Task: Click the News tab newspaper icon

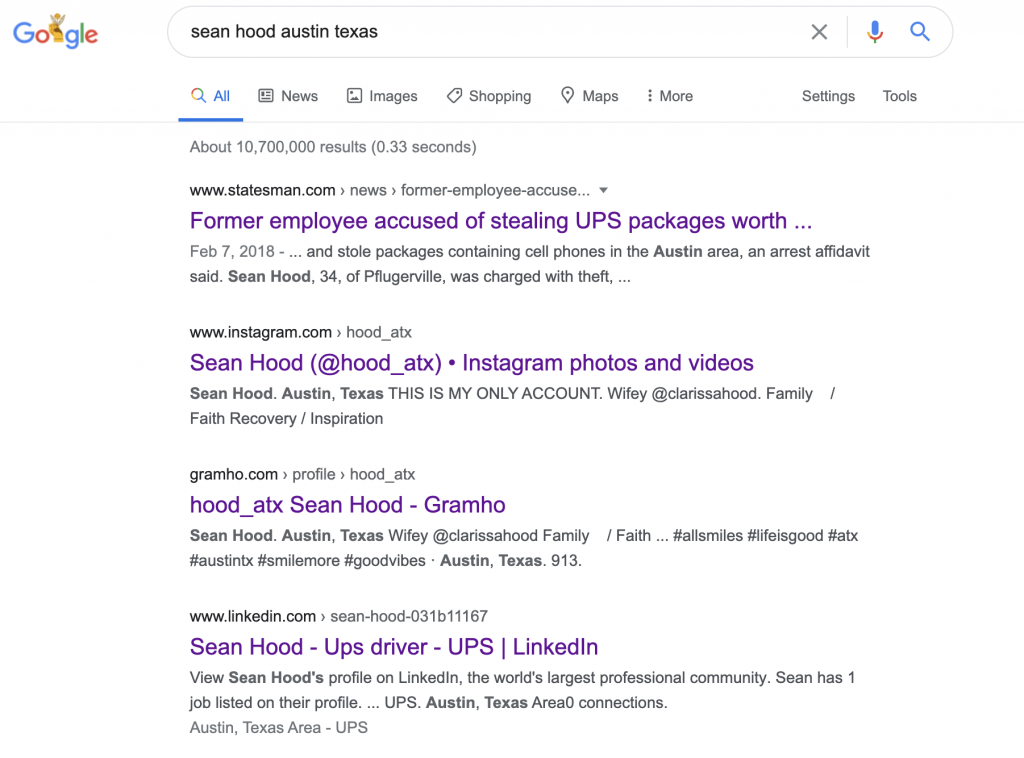Action: click(266, 96)
